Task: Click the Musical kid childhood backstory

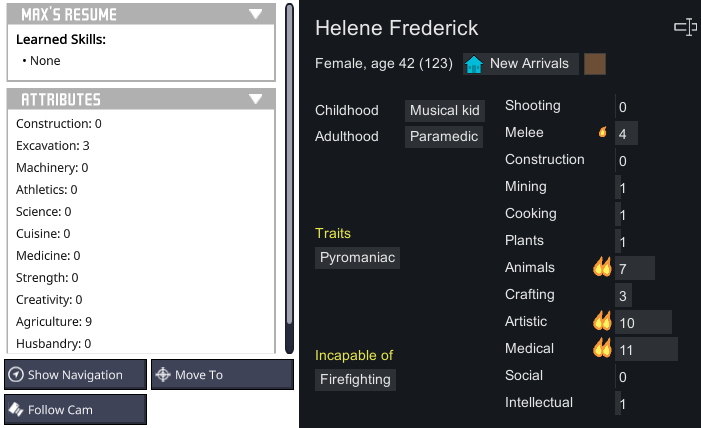Action: coord(445,110)
